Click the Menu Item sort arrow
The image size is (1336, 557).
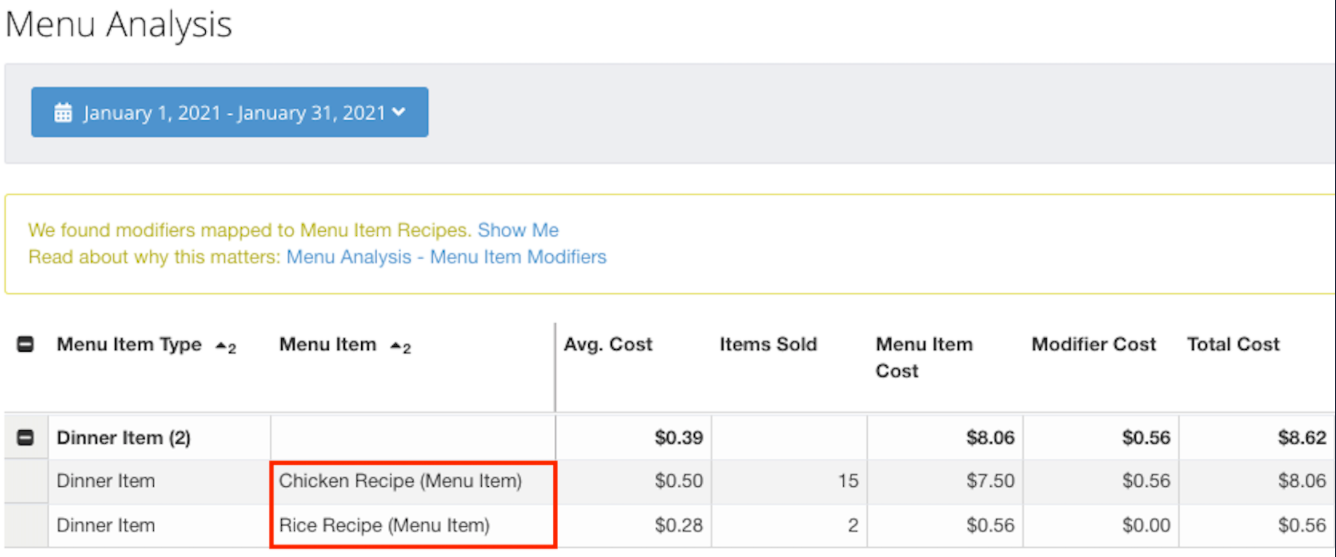click(399, 346)
